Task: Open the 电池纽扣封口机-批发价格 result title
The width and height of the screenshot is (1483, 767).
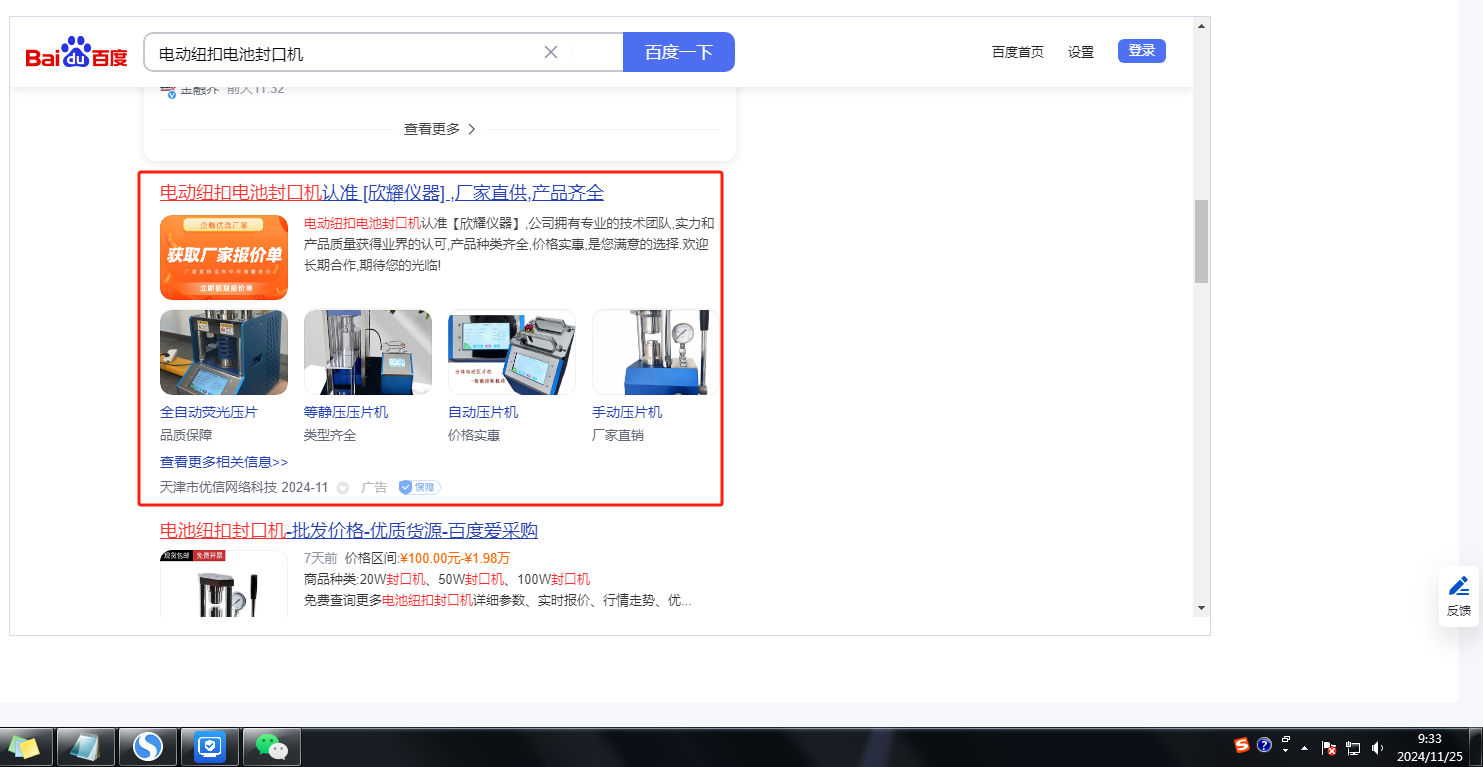Action: click(x=349, y=530)
